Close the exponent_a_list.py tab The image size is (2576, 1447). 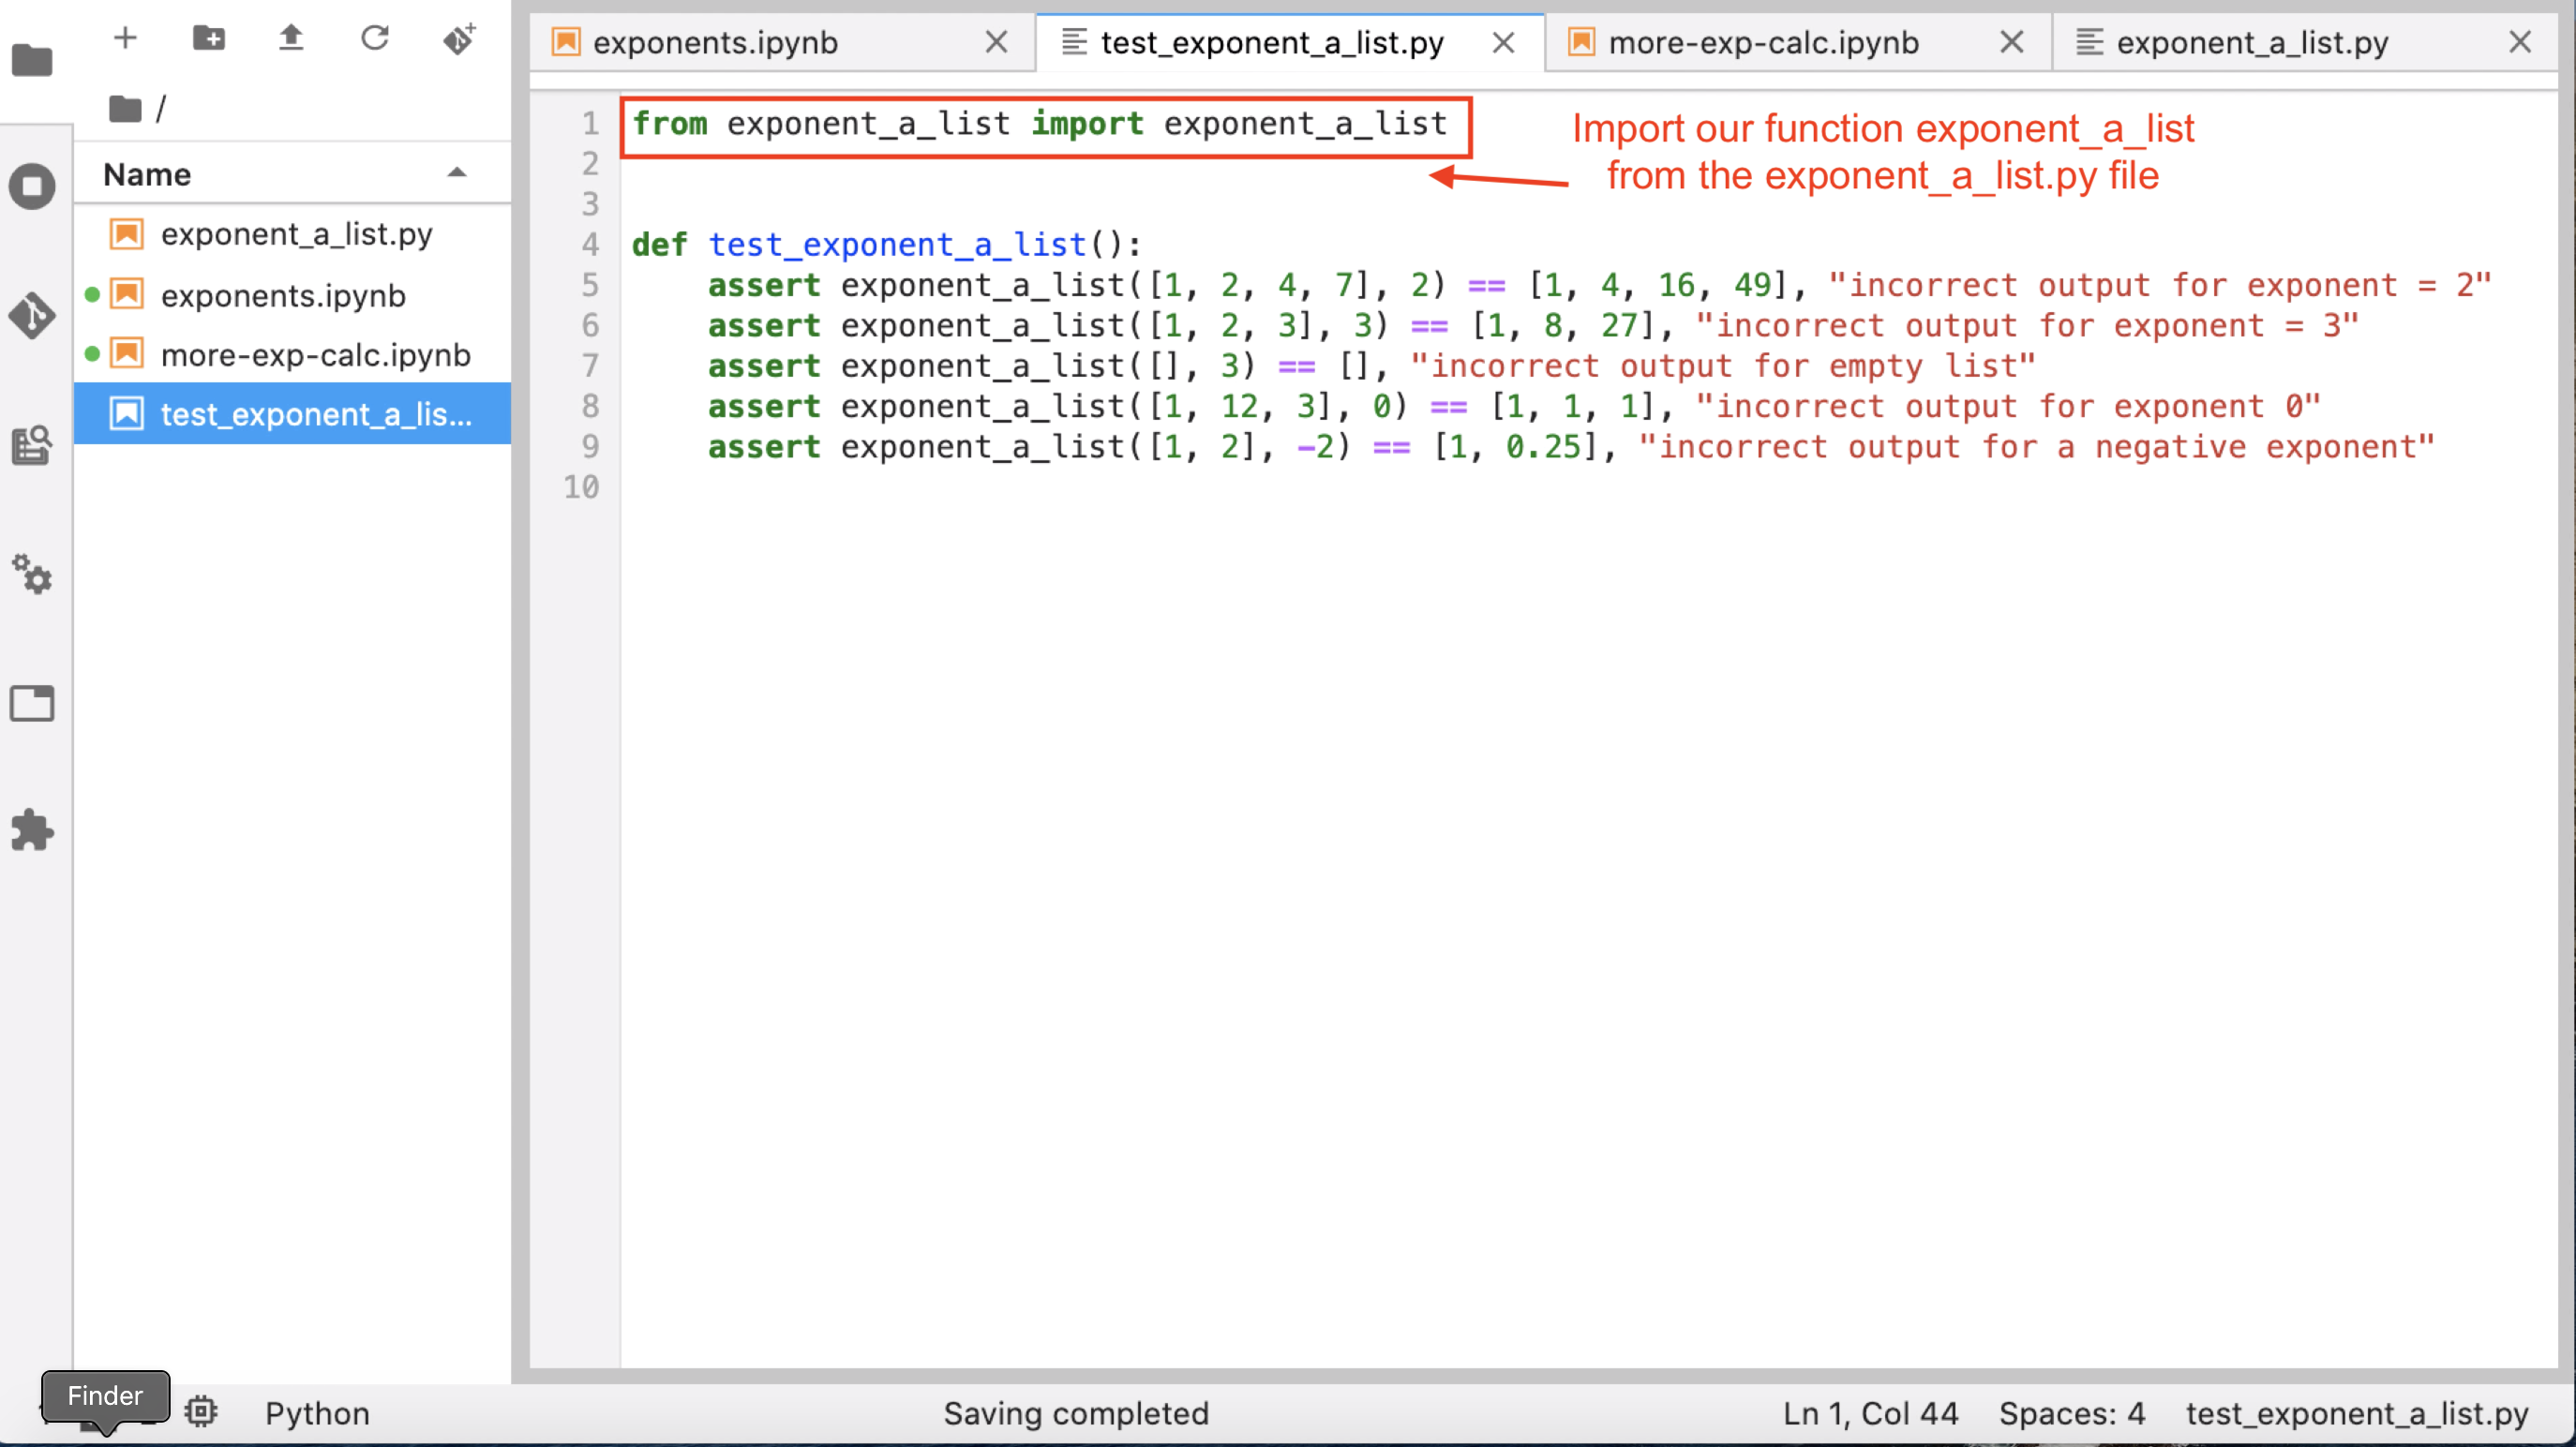pos(2520,43)
